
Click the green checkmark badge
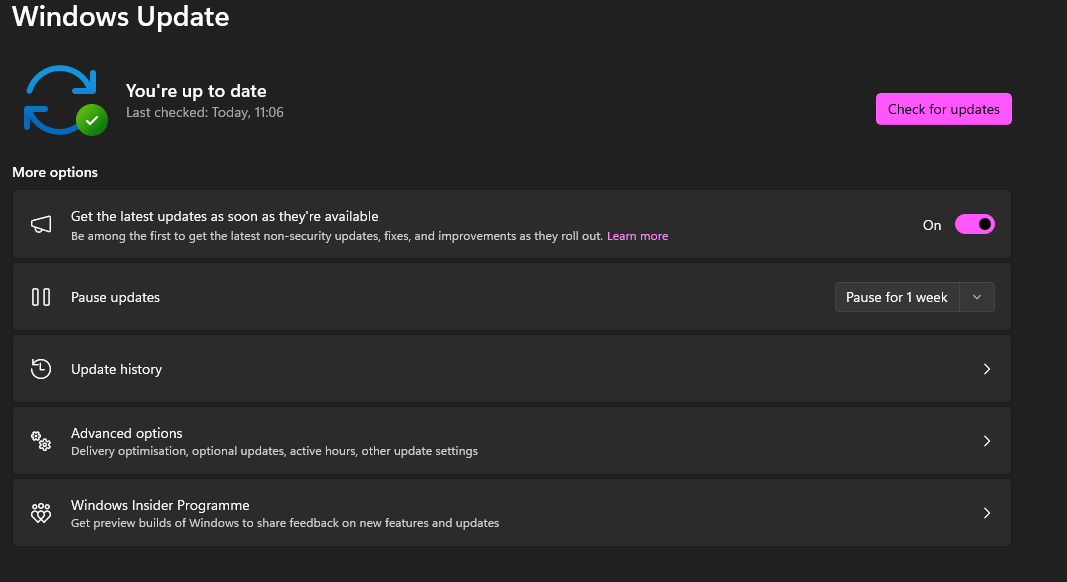click(x=92, y=120)
